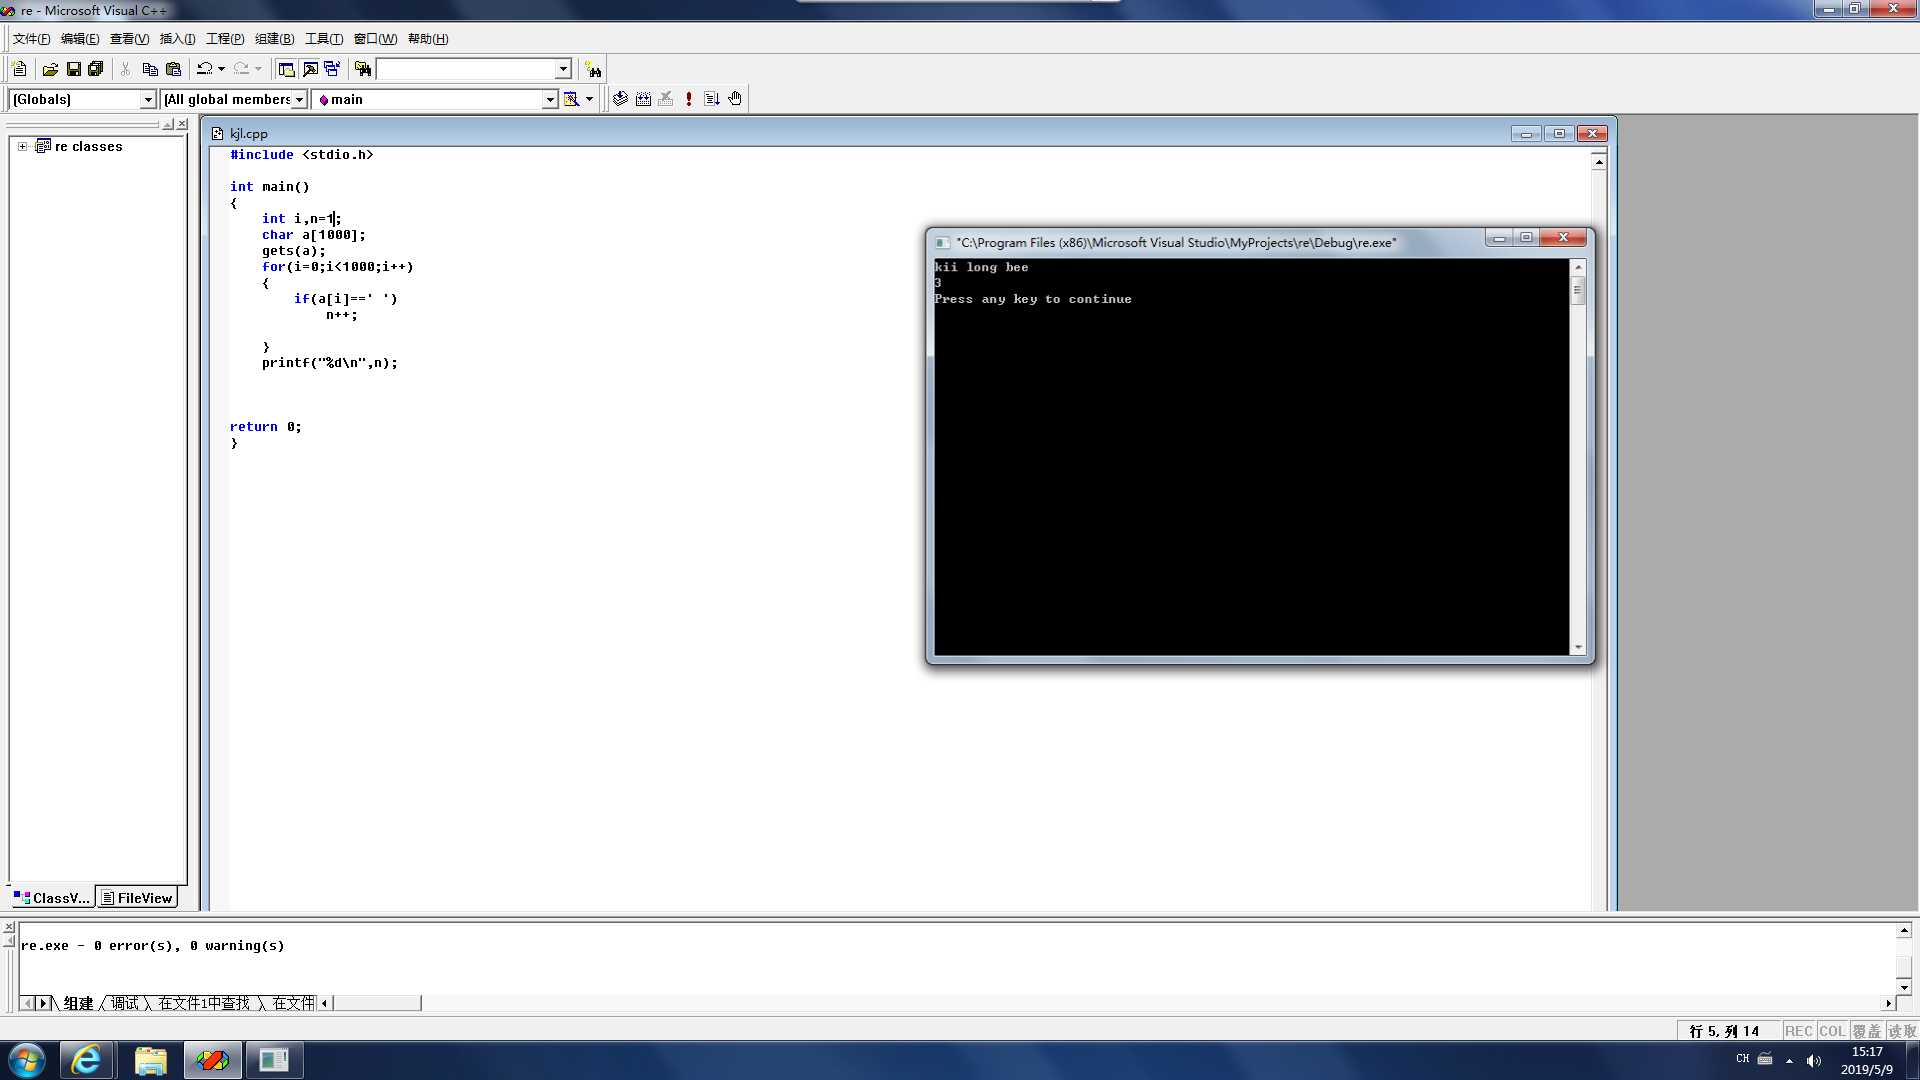Click the 'return 0;' line in the code

[265, 427]
